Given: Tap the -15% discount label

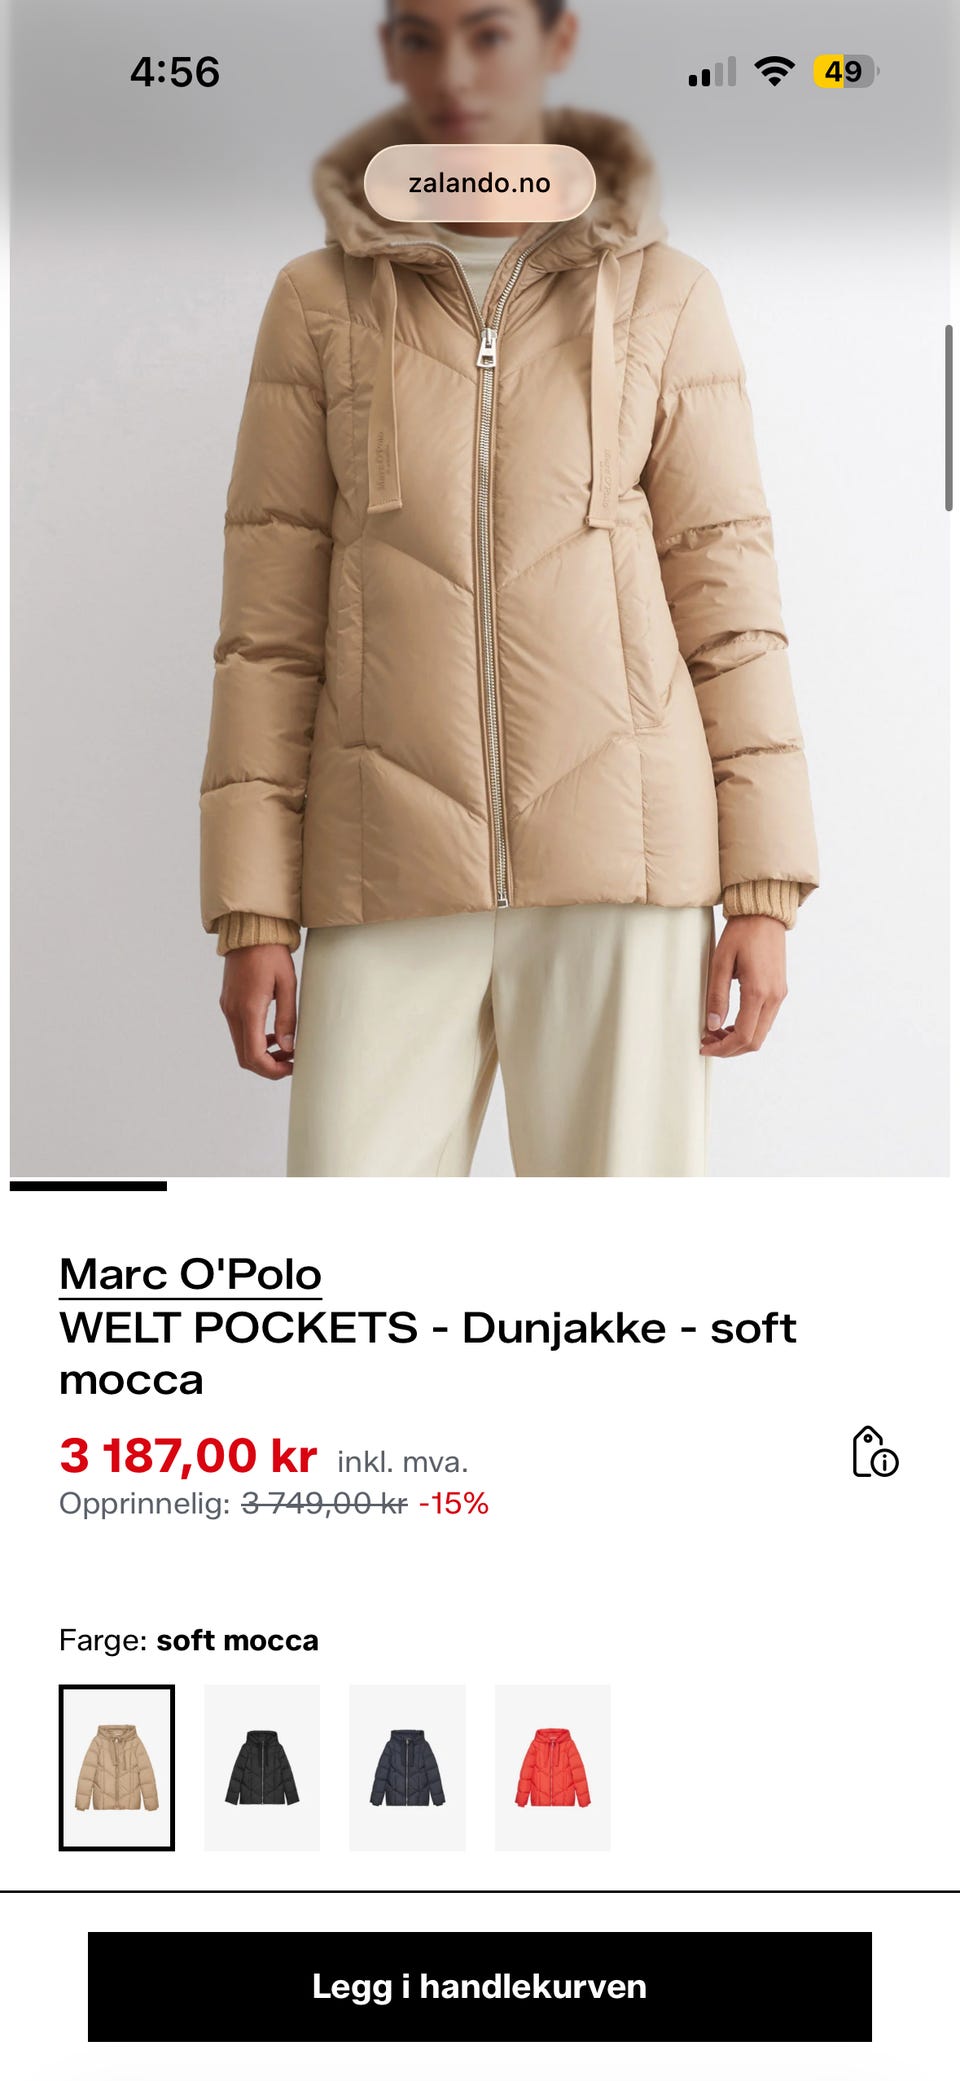Looking at the screenshot, I should pos(453,1503).
